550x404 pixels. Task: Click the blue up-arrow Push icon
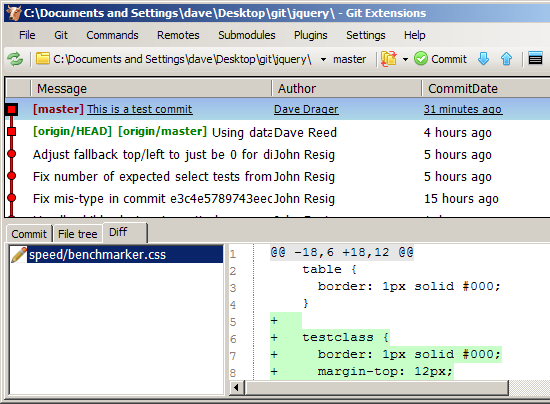[x=506, y=59]
